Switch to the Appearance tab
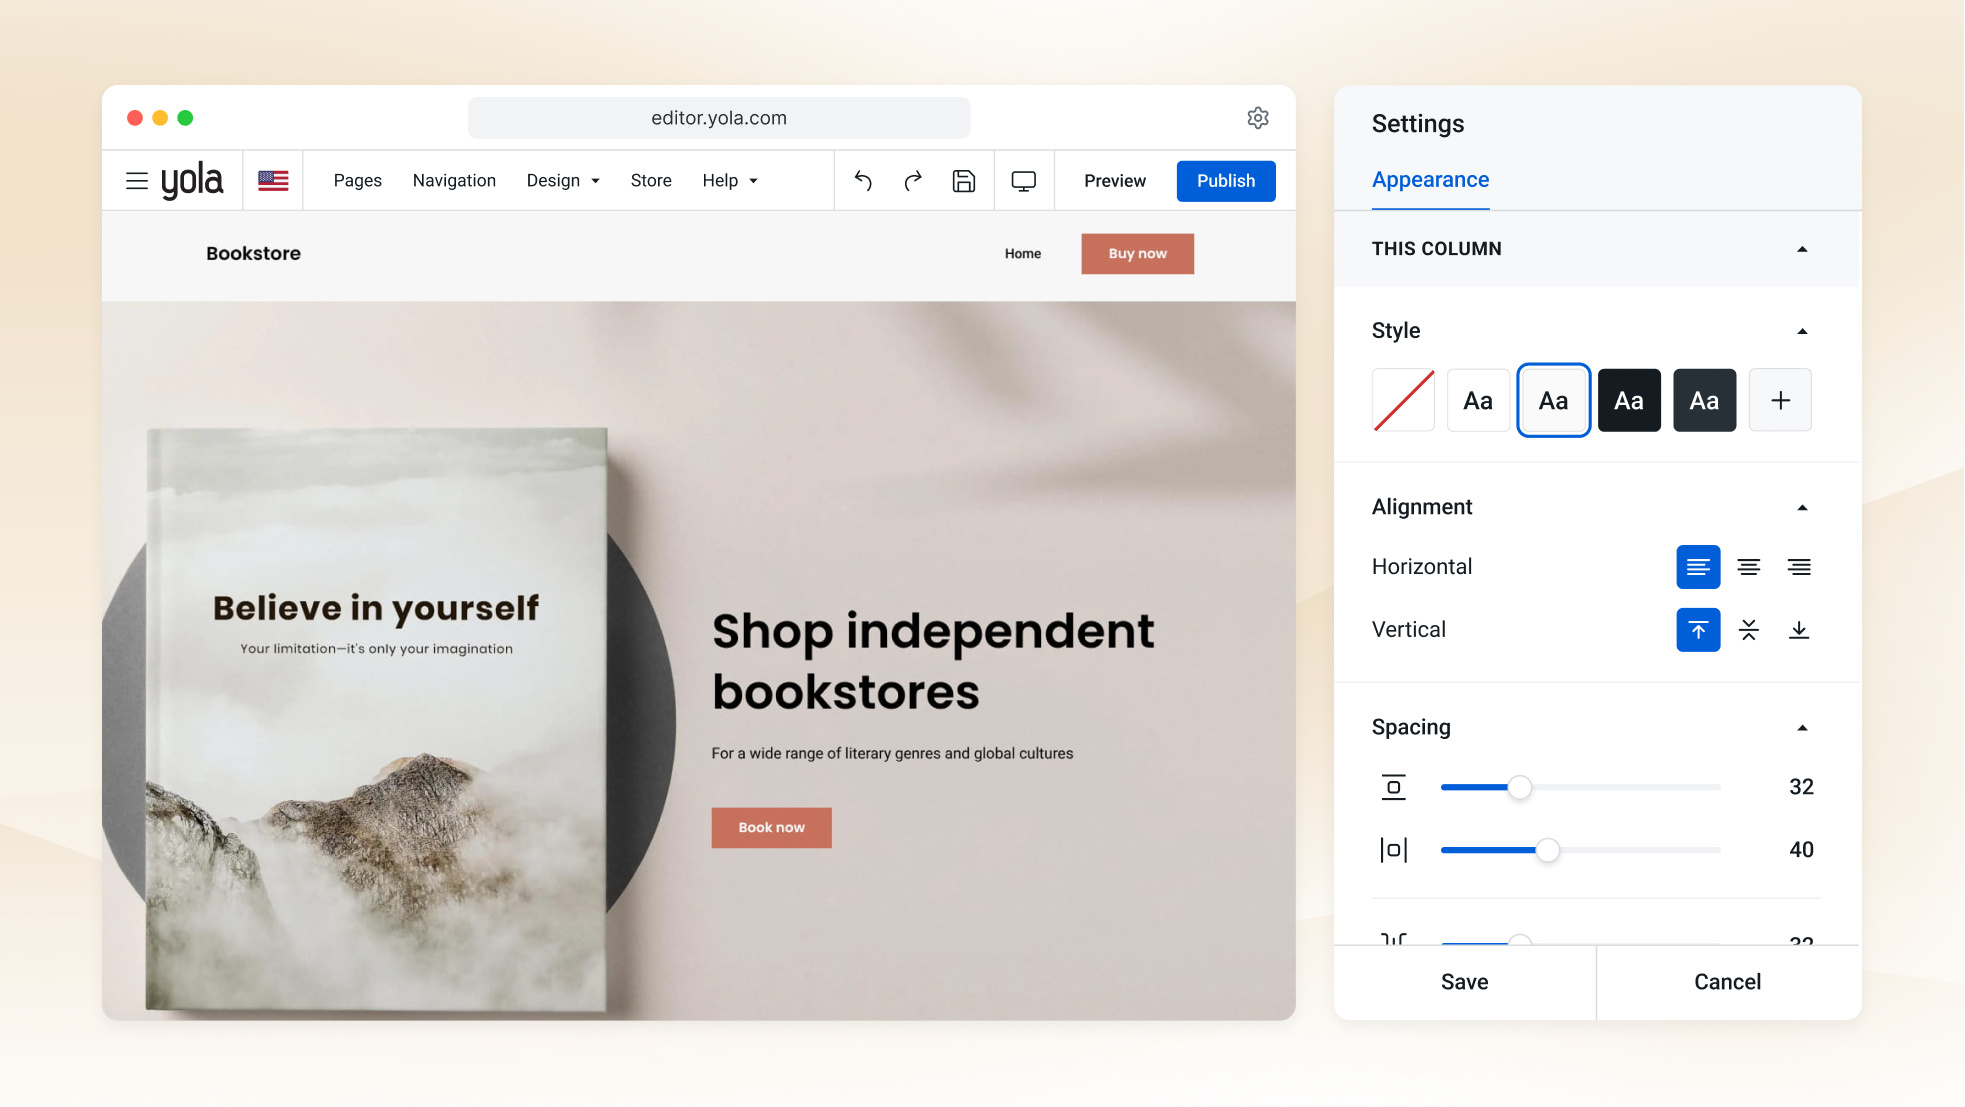This screenshot has height=1107, width=1965. pyautogui.click(x=1430, y=180)
